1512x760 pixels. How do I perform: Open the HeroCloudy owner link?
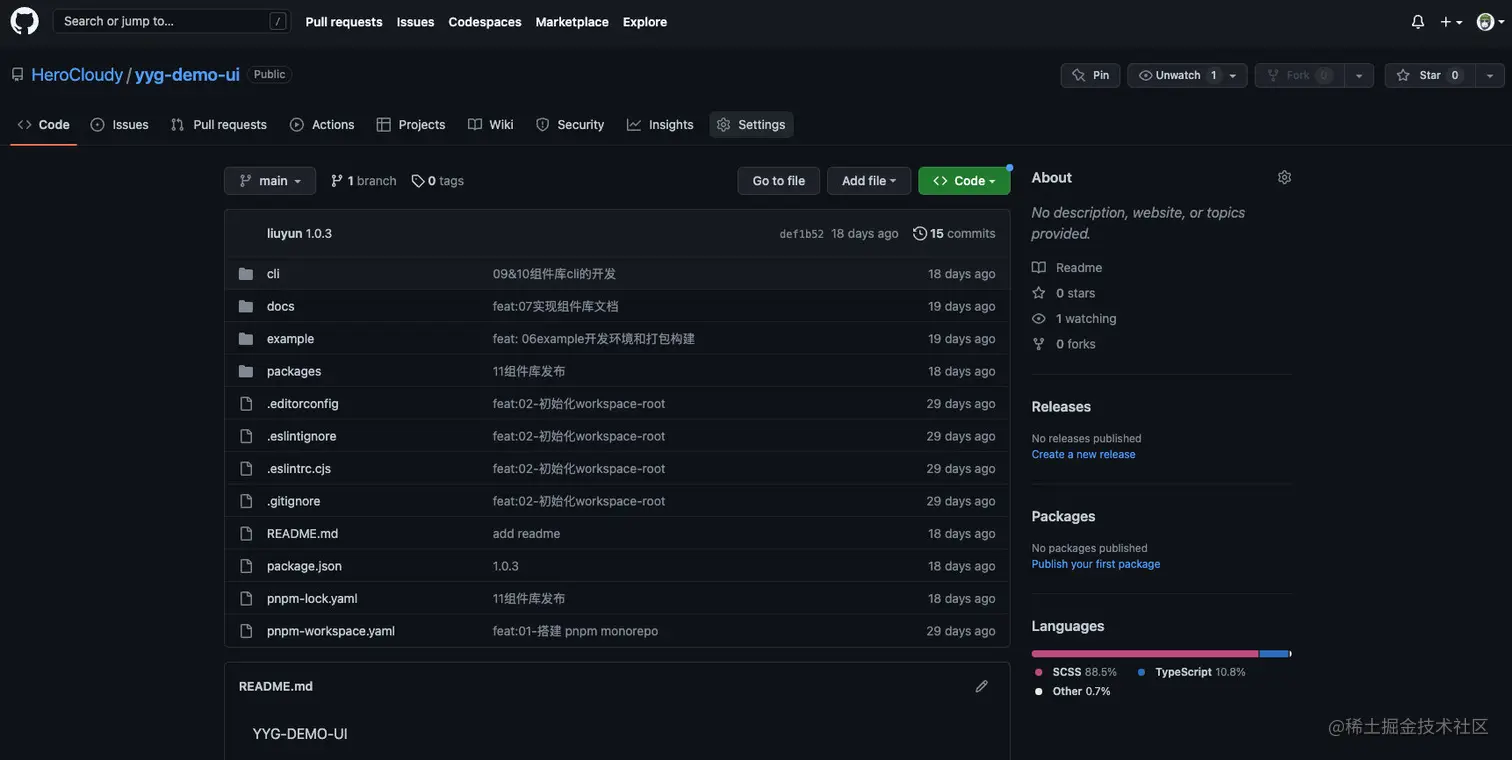77,75
